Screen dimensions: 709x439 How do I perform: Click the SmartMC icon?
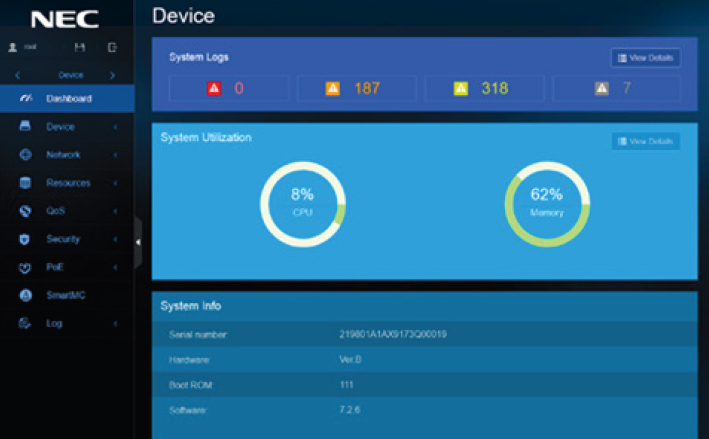[26, 295]
